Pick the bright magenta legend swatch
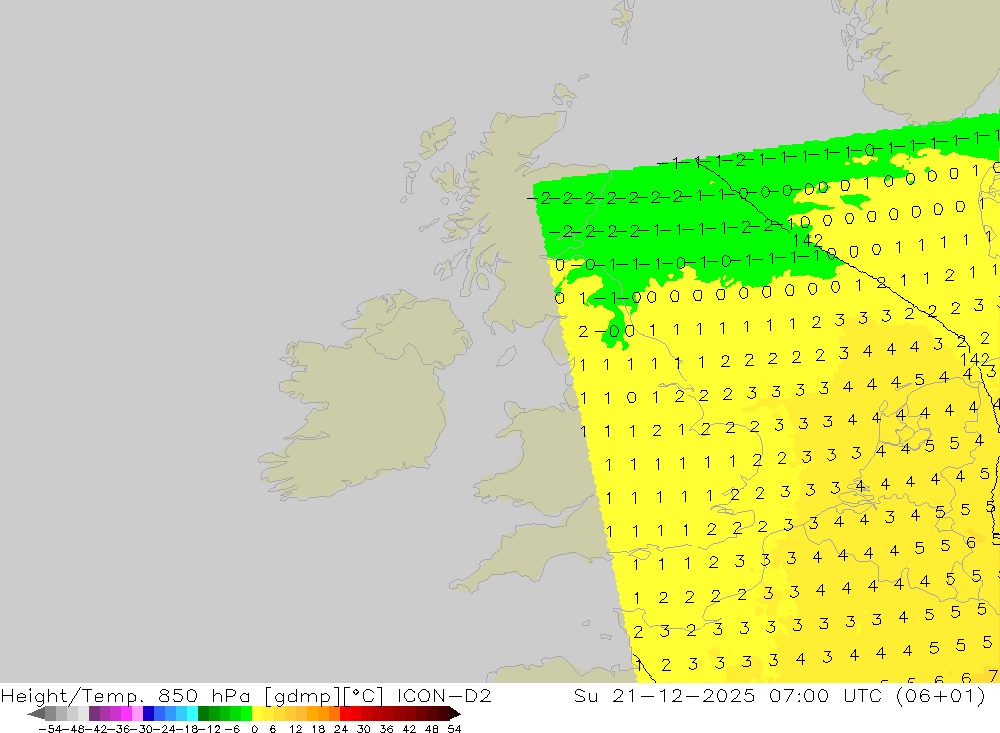 [126, 714]
